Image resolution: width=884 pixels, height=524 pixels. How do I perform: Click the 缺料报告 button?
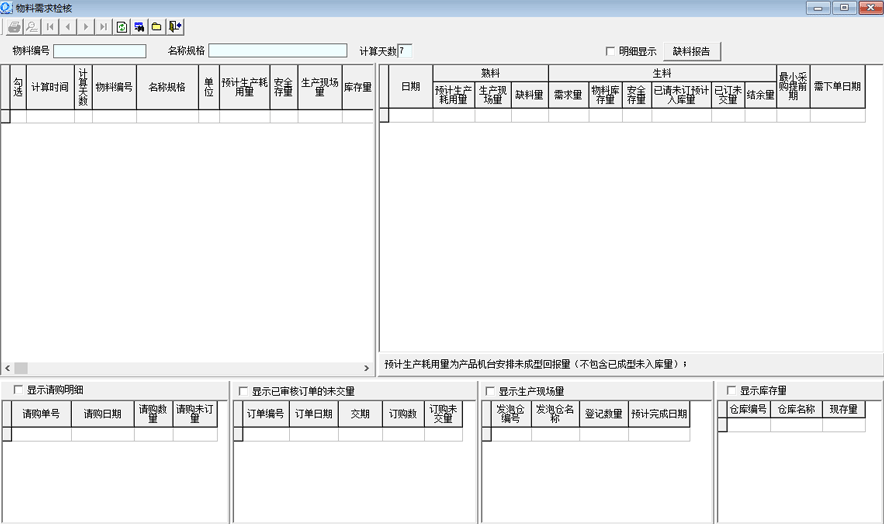(691, 51)
